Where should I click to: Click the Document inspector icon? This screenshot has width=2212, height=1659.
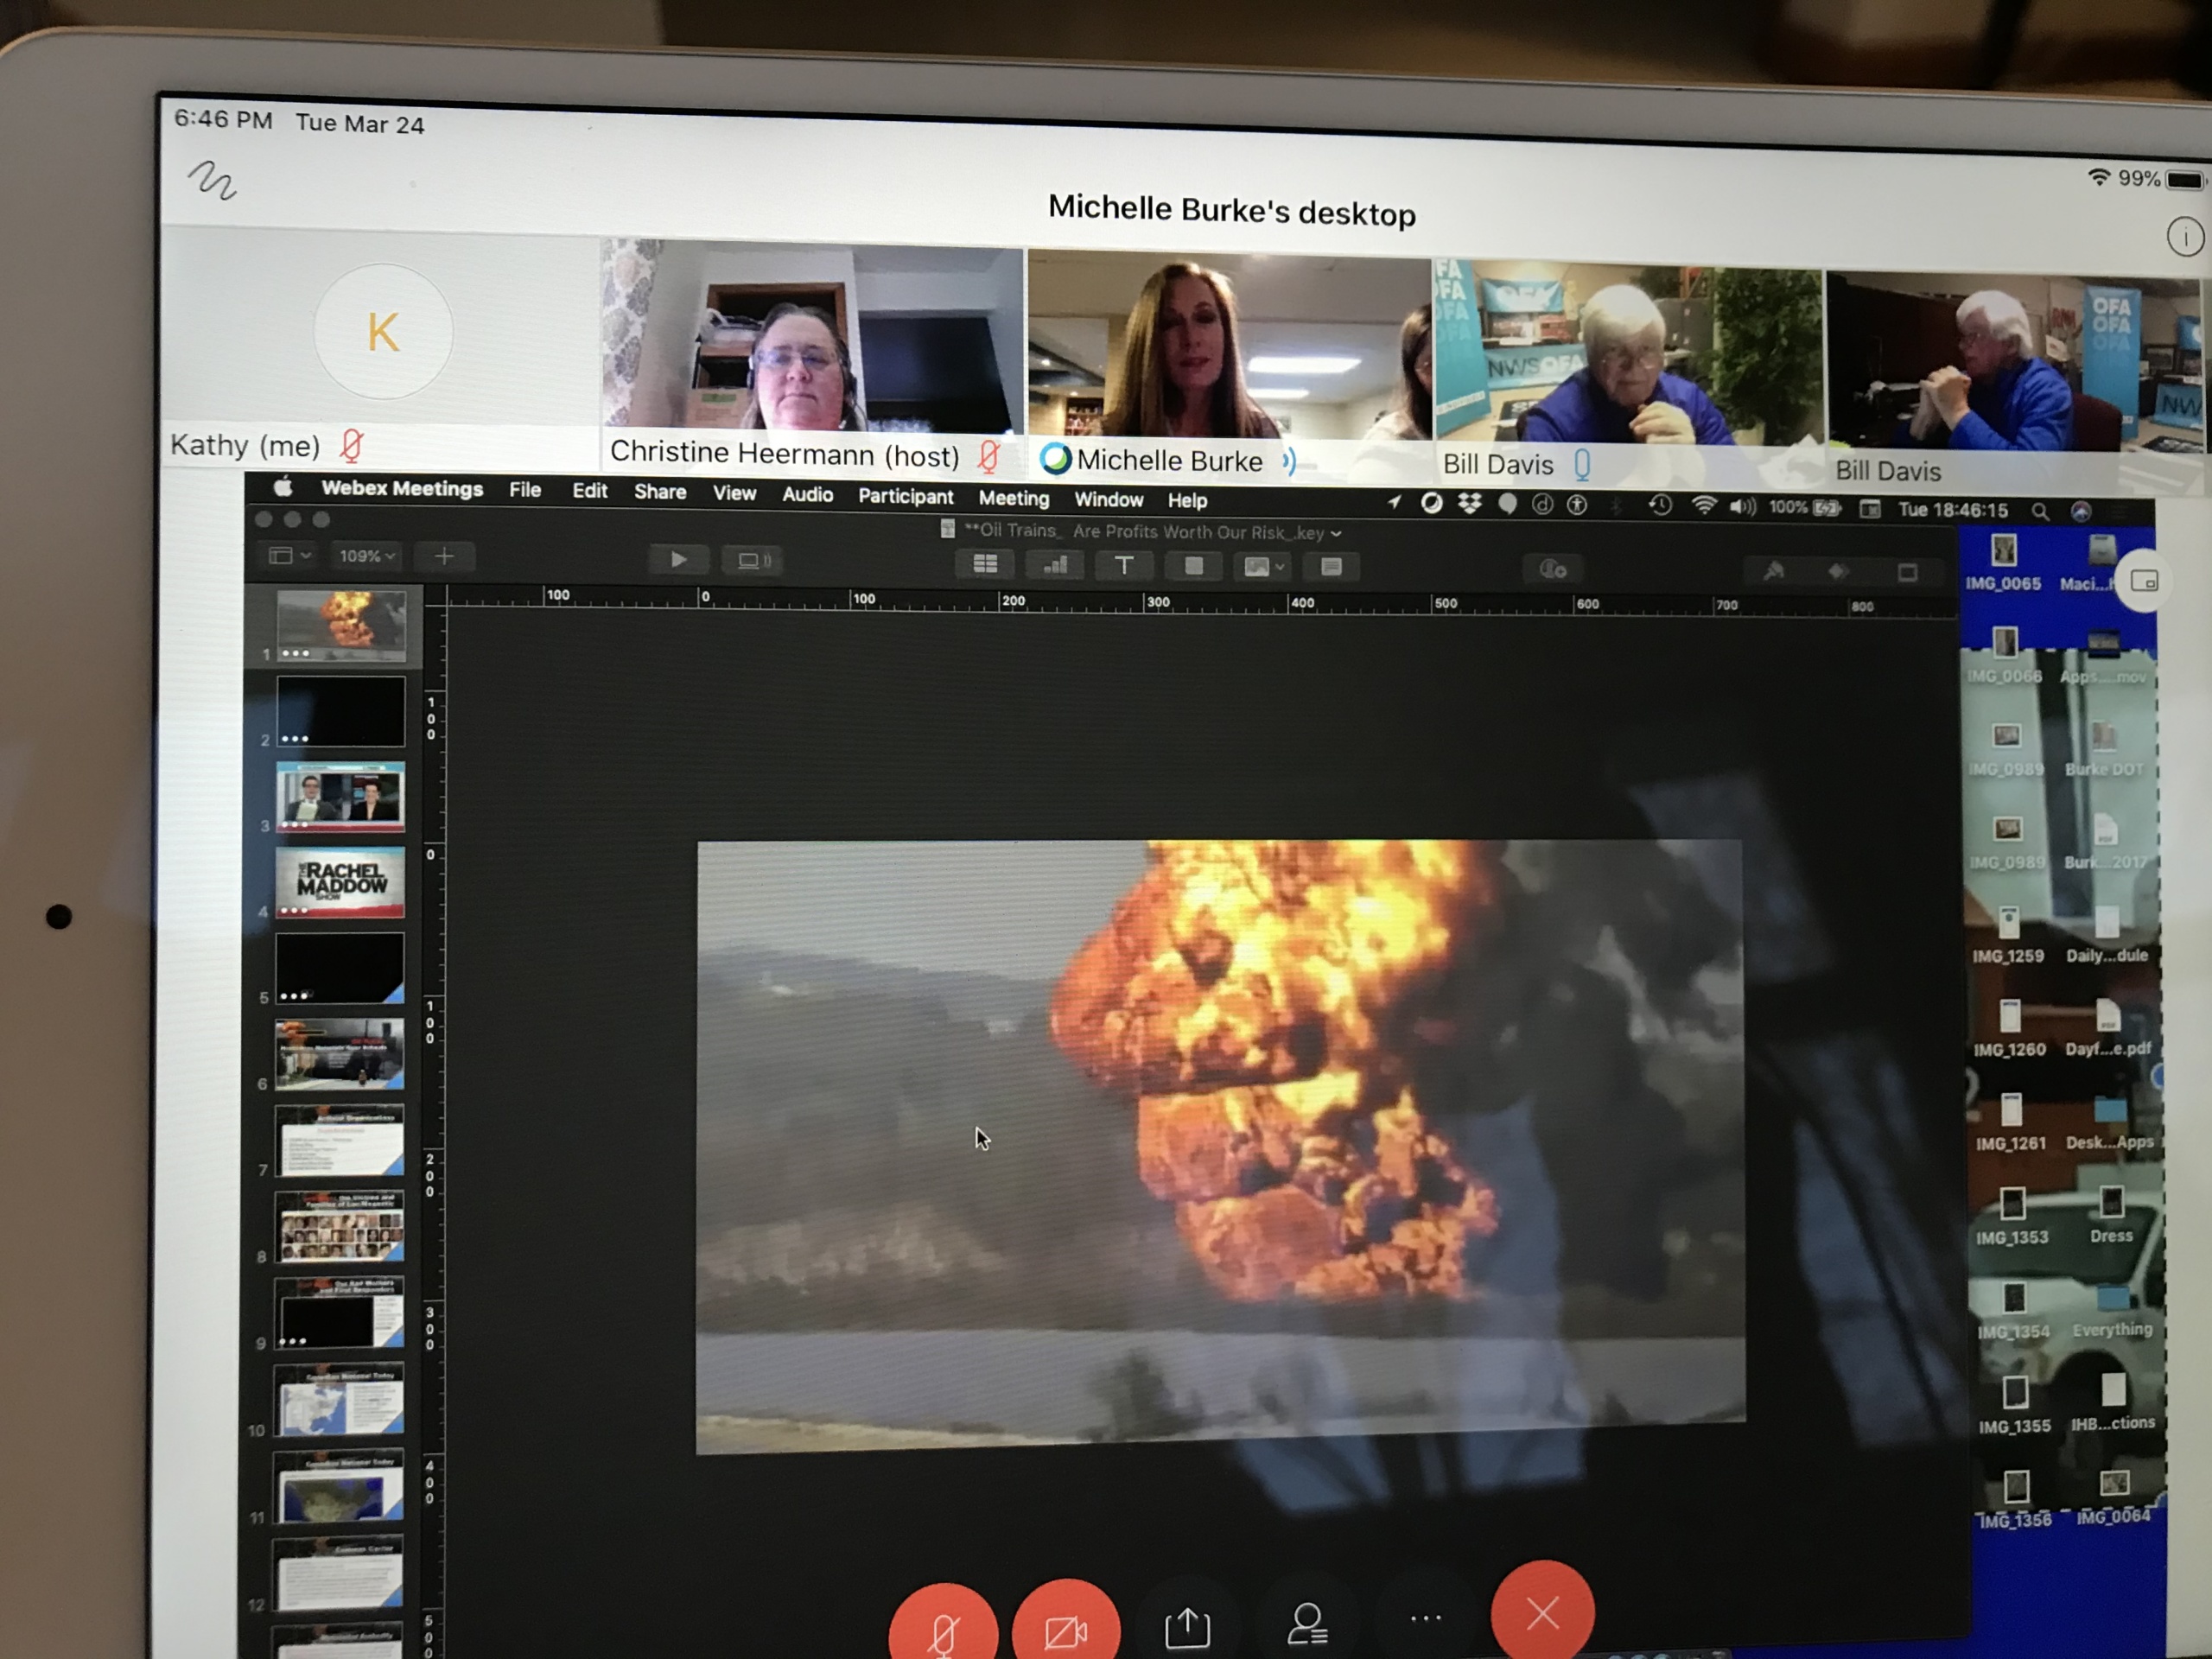1907,572
